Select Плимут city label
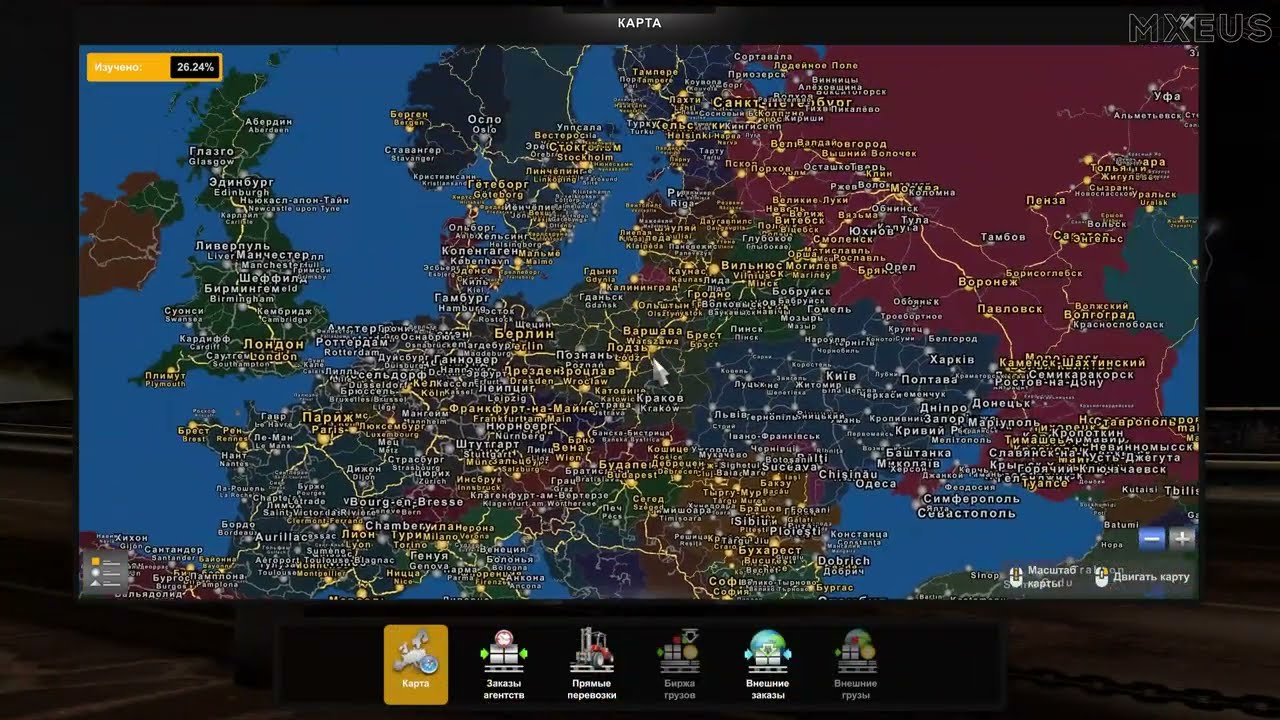The height and width of the screenshot is (720, 1280). pos(166,375)
